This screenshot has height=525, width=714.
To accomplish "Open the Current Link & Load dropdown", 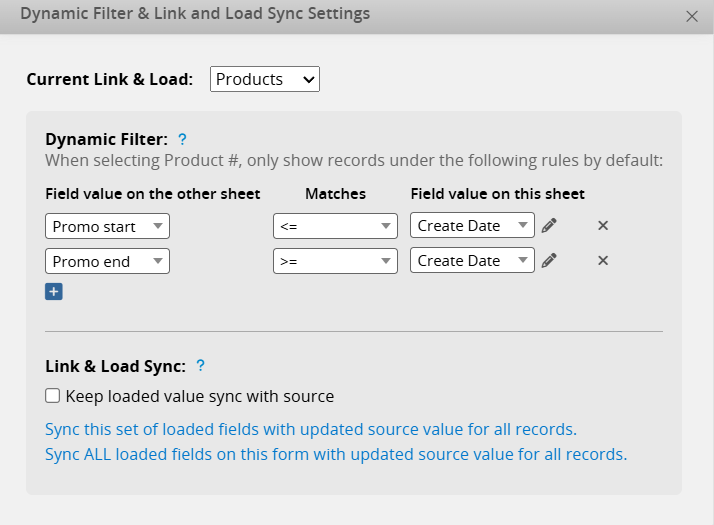I will [265, 79].
